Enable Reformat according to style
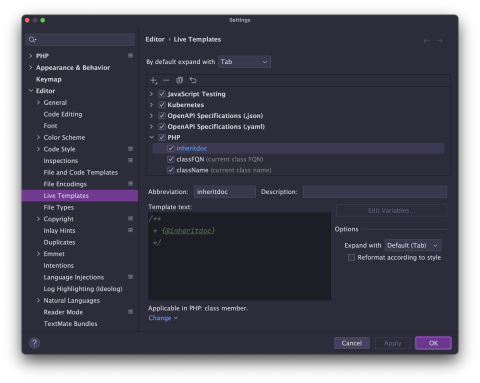 (x=351, y=257)
